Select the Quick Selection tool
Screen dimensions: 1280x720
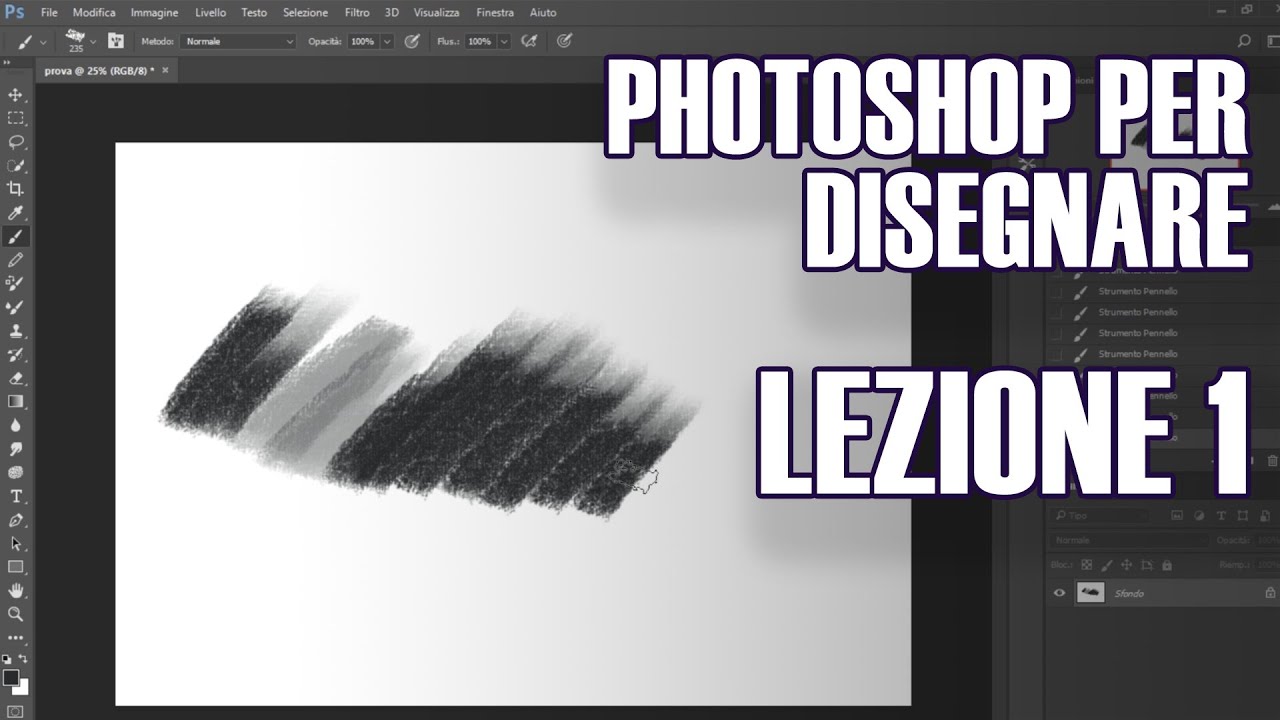point(15,166)
